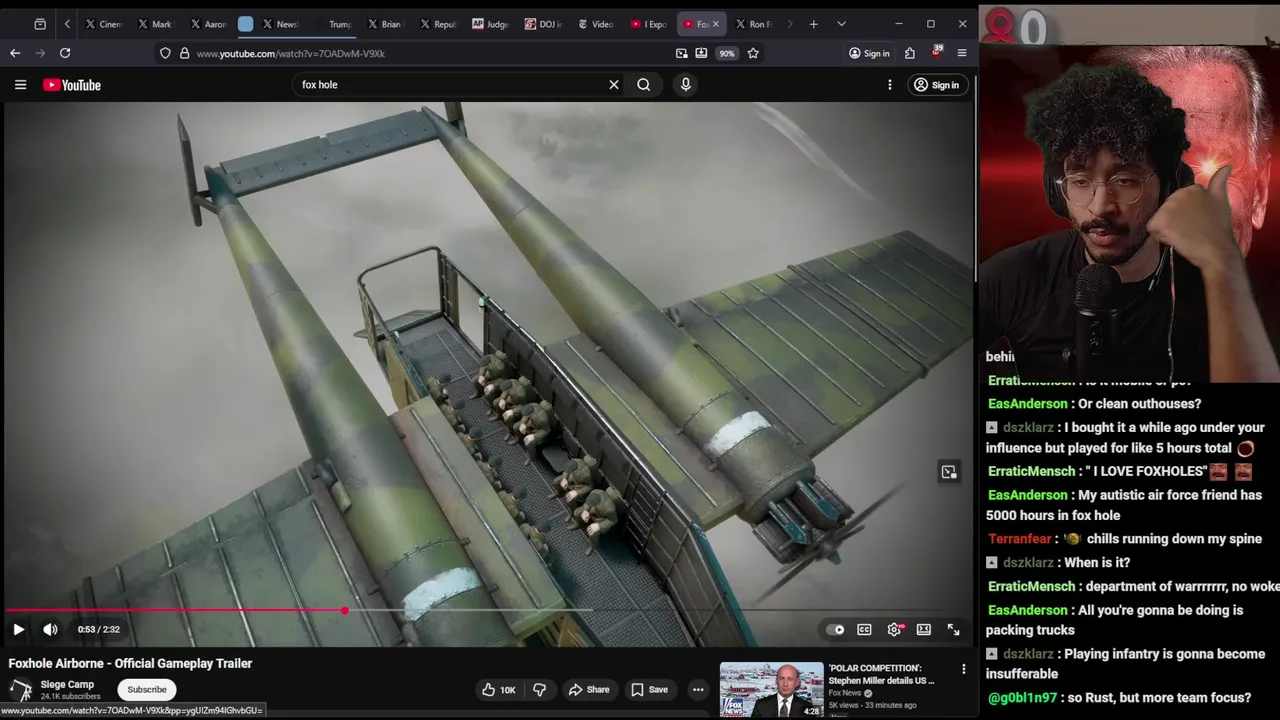
Task: Switch to the 'Brian' X tab
Action: pyautogui.click(x=385, y=24)
